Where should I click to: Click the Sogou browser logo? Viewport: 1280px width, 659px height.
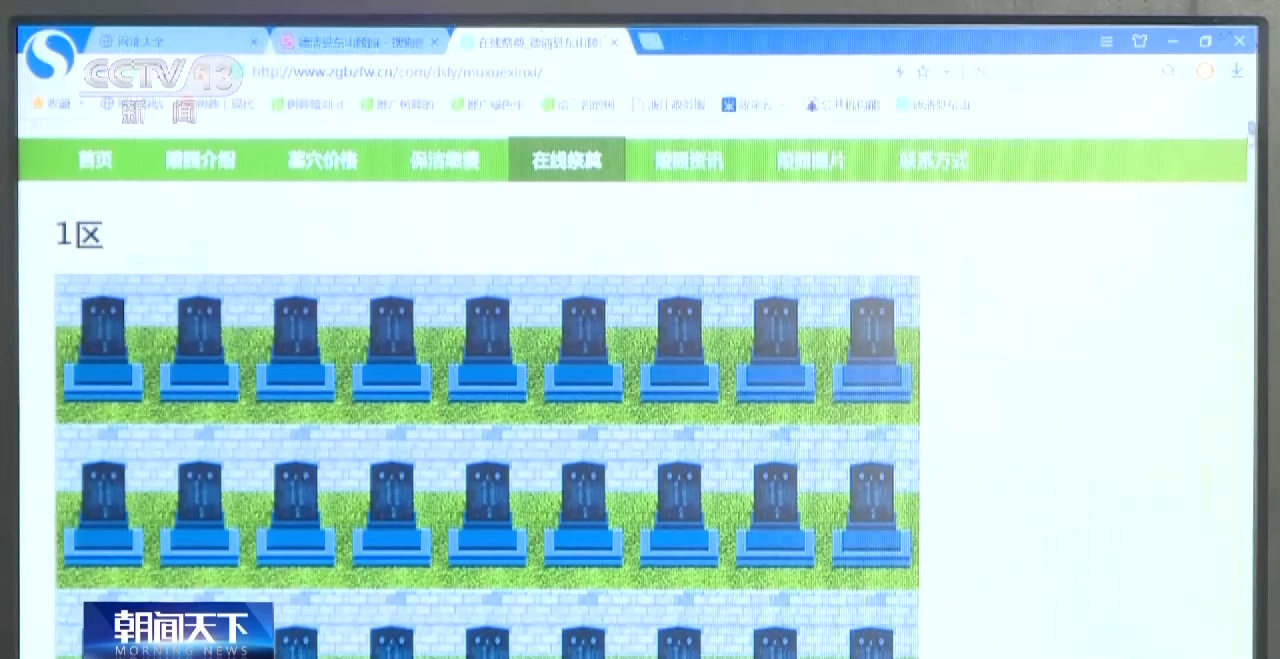[50, 54]
